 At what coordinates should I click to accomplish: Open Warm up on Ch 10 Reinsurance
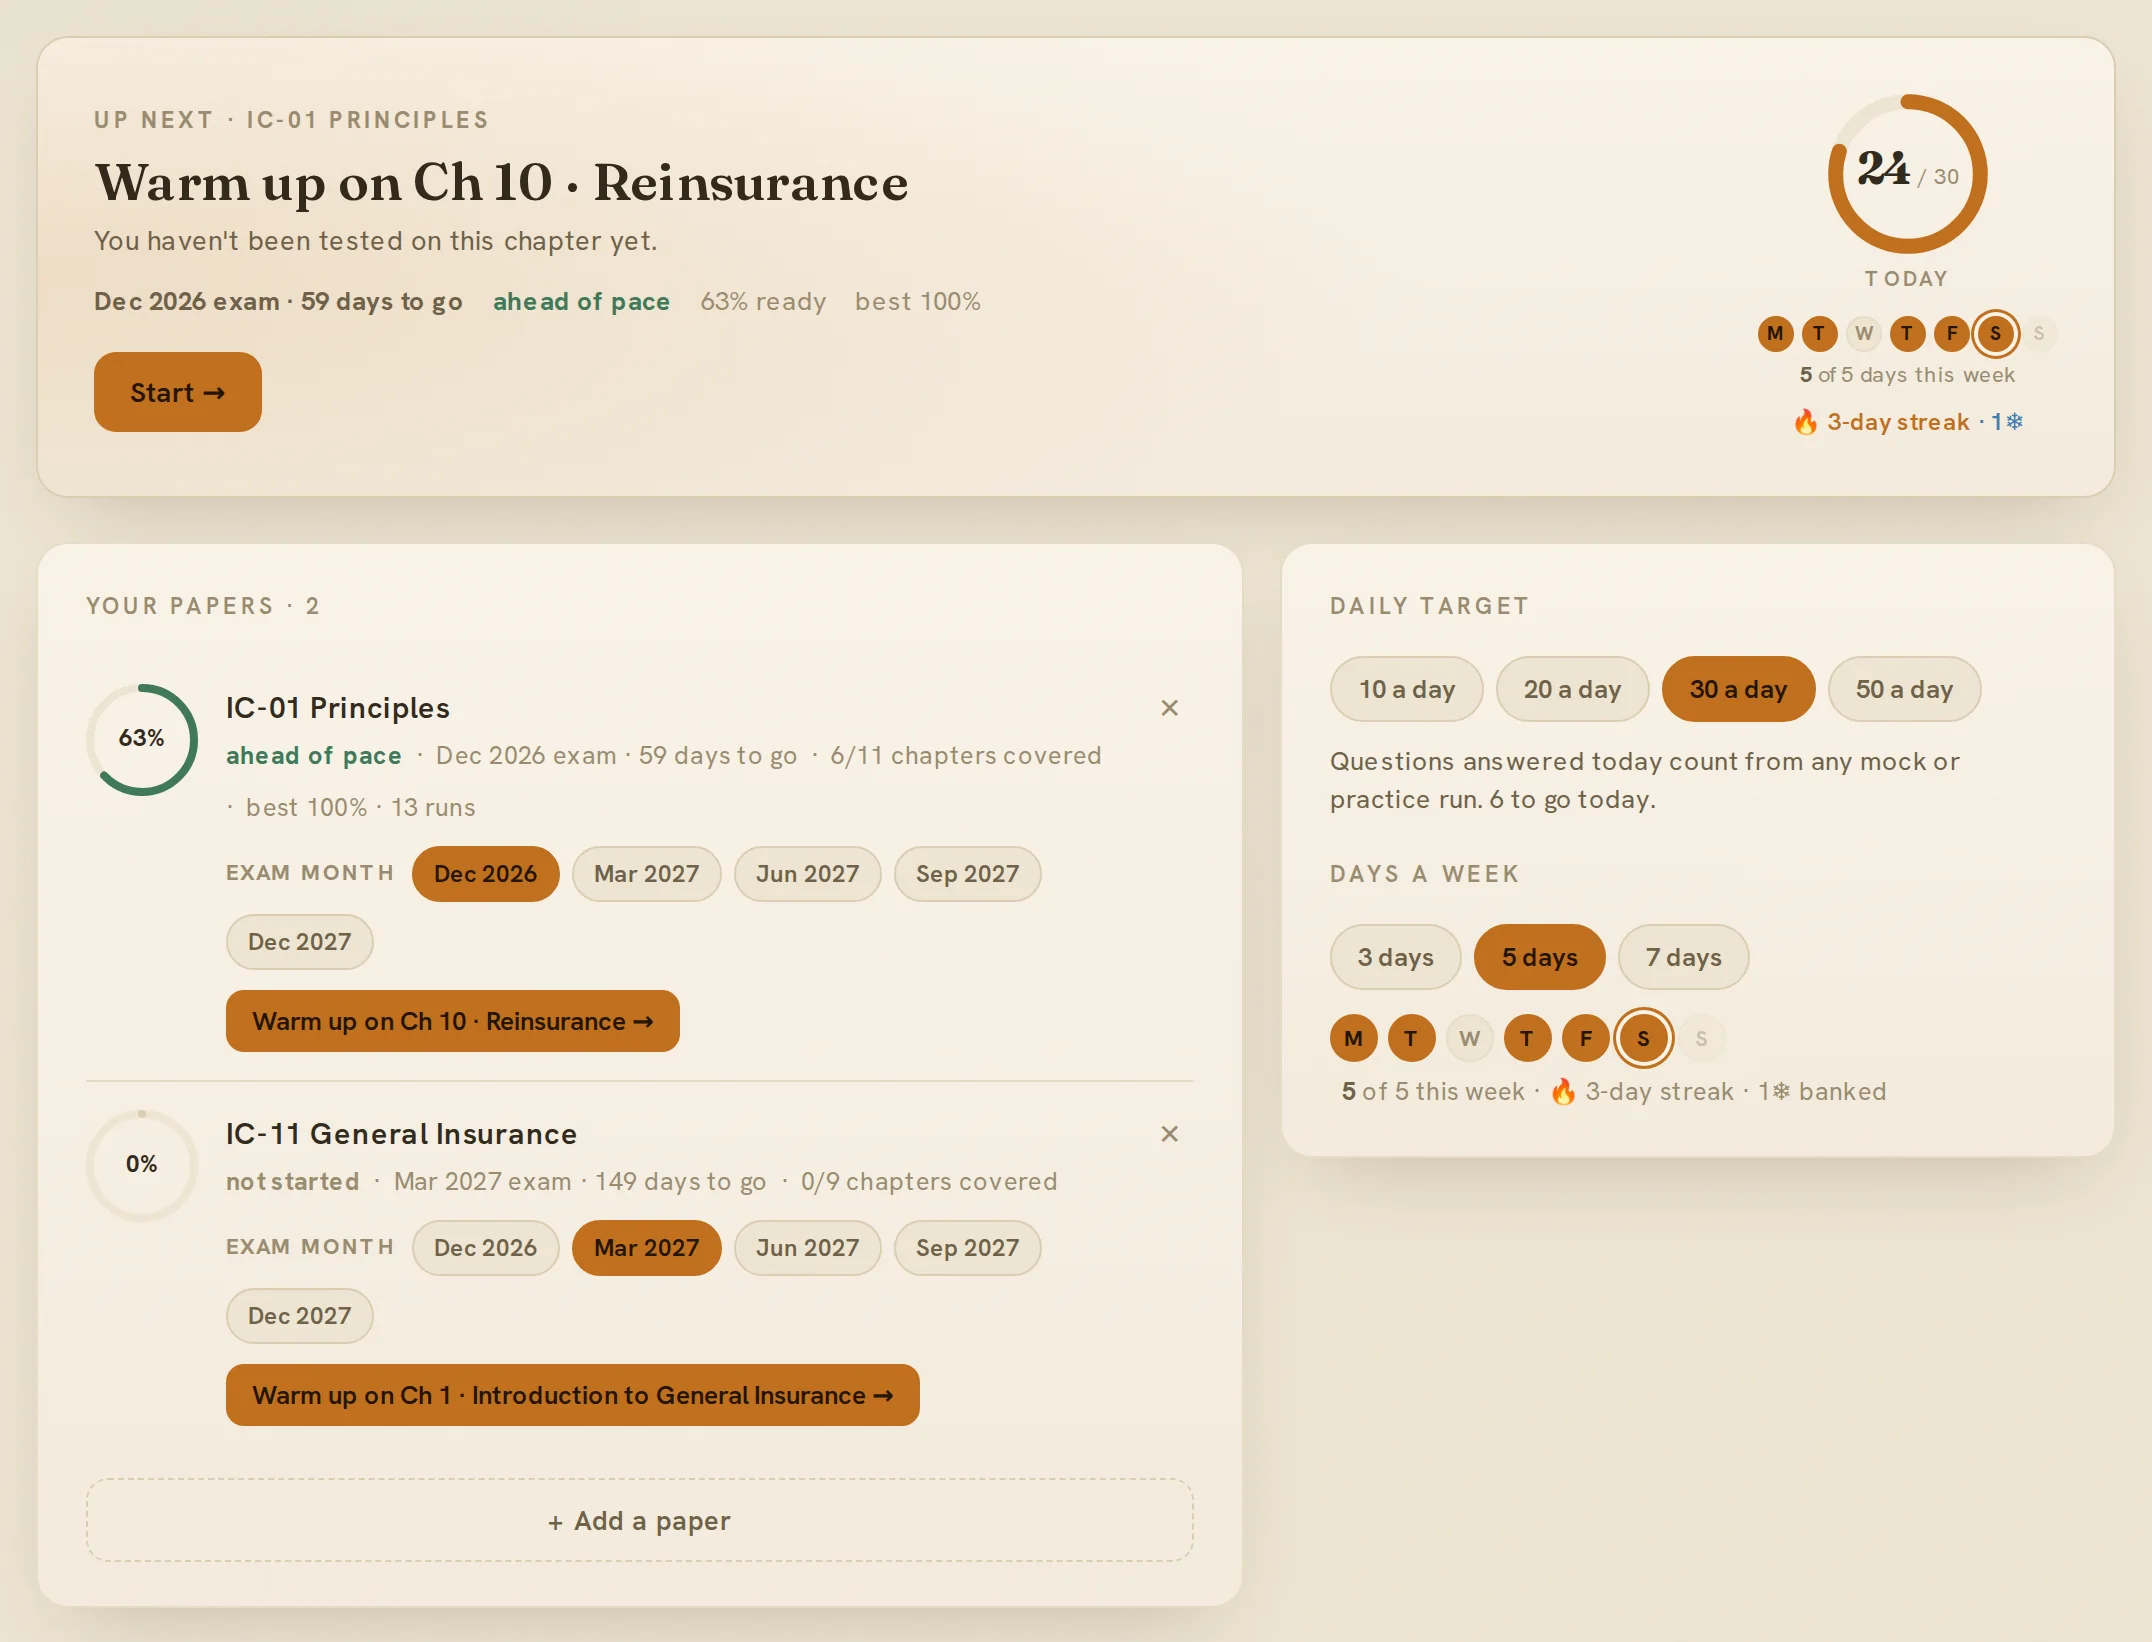[453, 1021]
